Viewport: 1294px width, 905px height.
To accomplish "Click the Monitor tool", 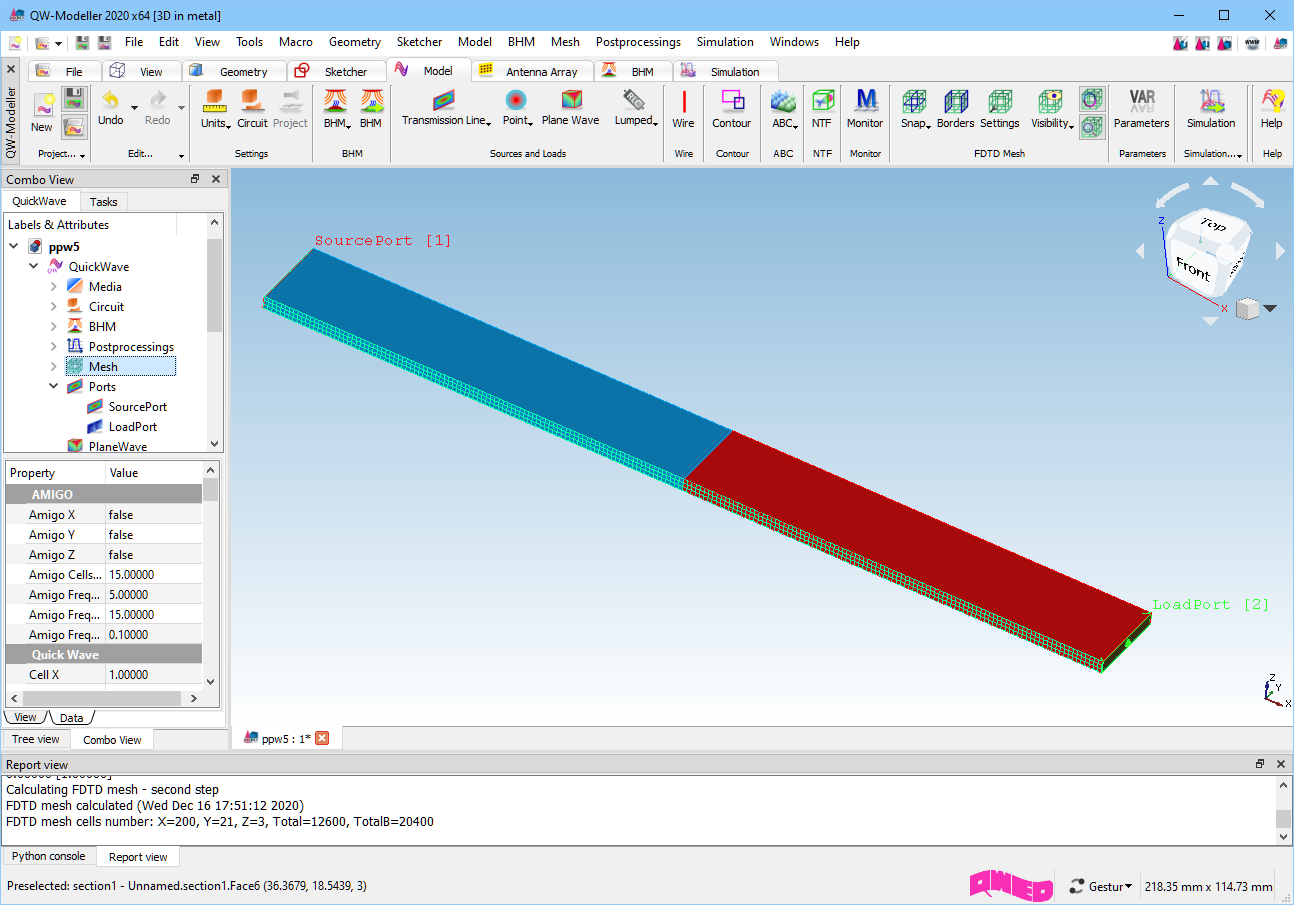I will coord(865,110).
